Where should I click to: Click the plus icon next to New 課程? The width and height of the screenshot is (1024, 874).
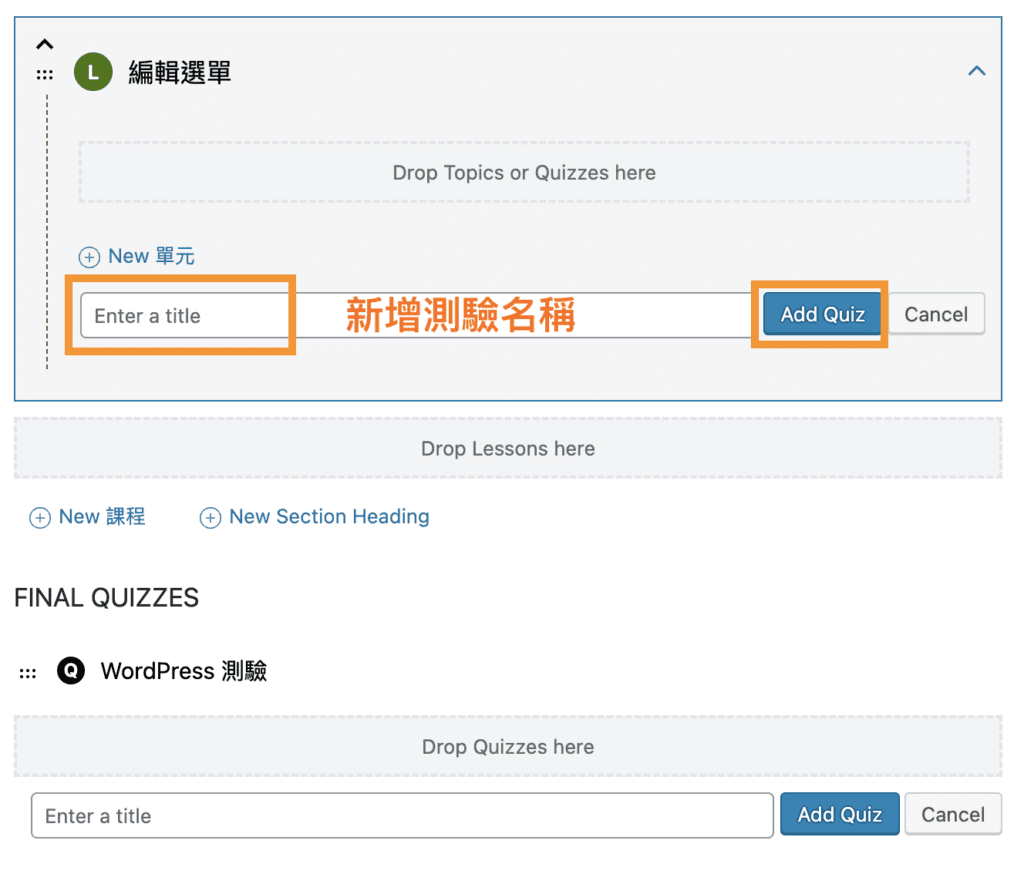pyautogui.click(x=40, y=518)
